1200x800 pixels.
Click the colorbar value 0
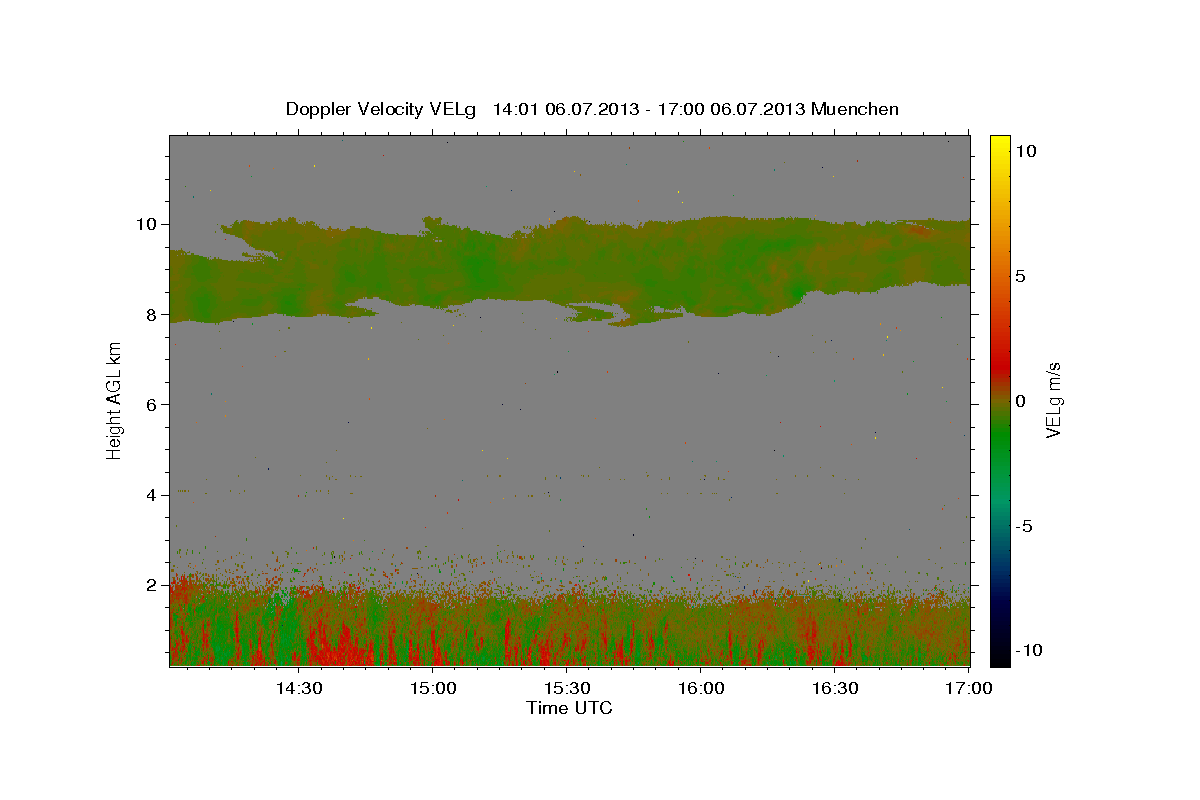[1020, 401]
